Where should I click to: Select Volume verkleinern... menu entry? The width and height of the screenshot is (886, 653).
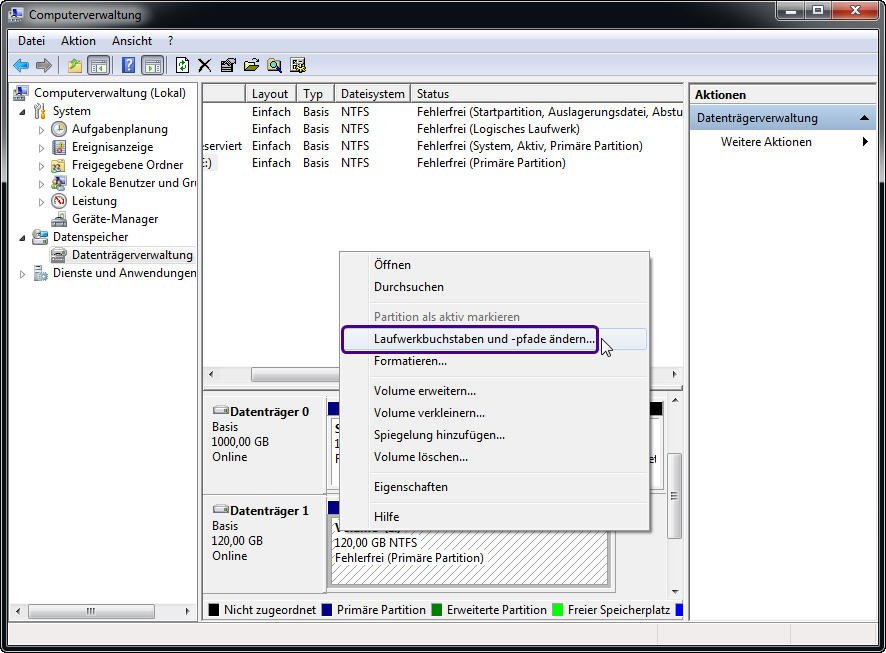494,413
